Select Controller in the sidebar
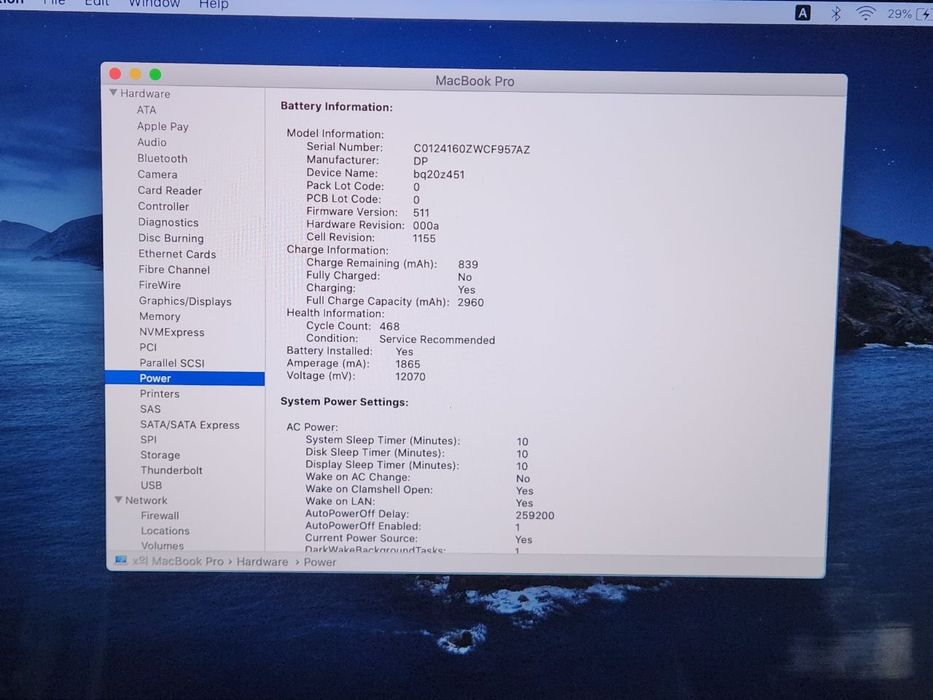The image size is (933, 700). coord(163,207)
